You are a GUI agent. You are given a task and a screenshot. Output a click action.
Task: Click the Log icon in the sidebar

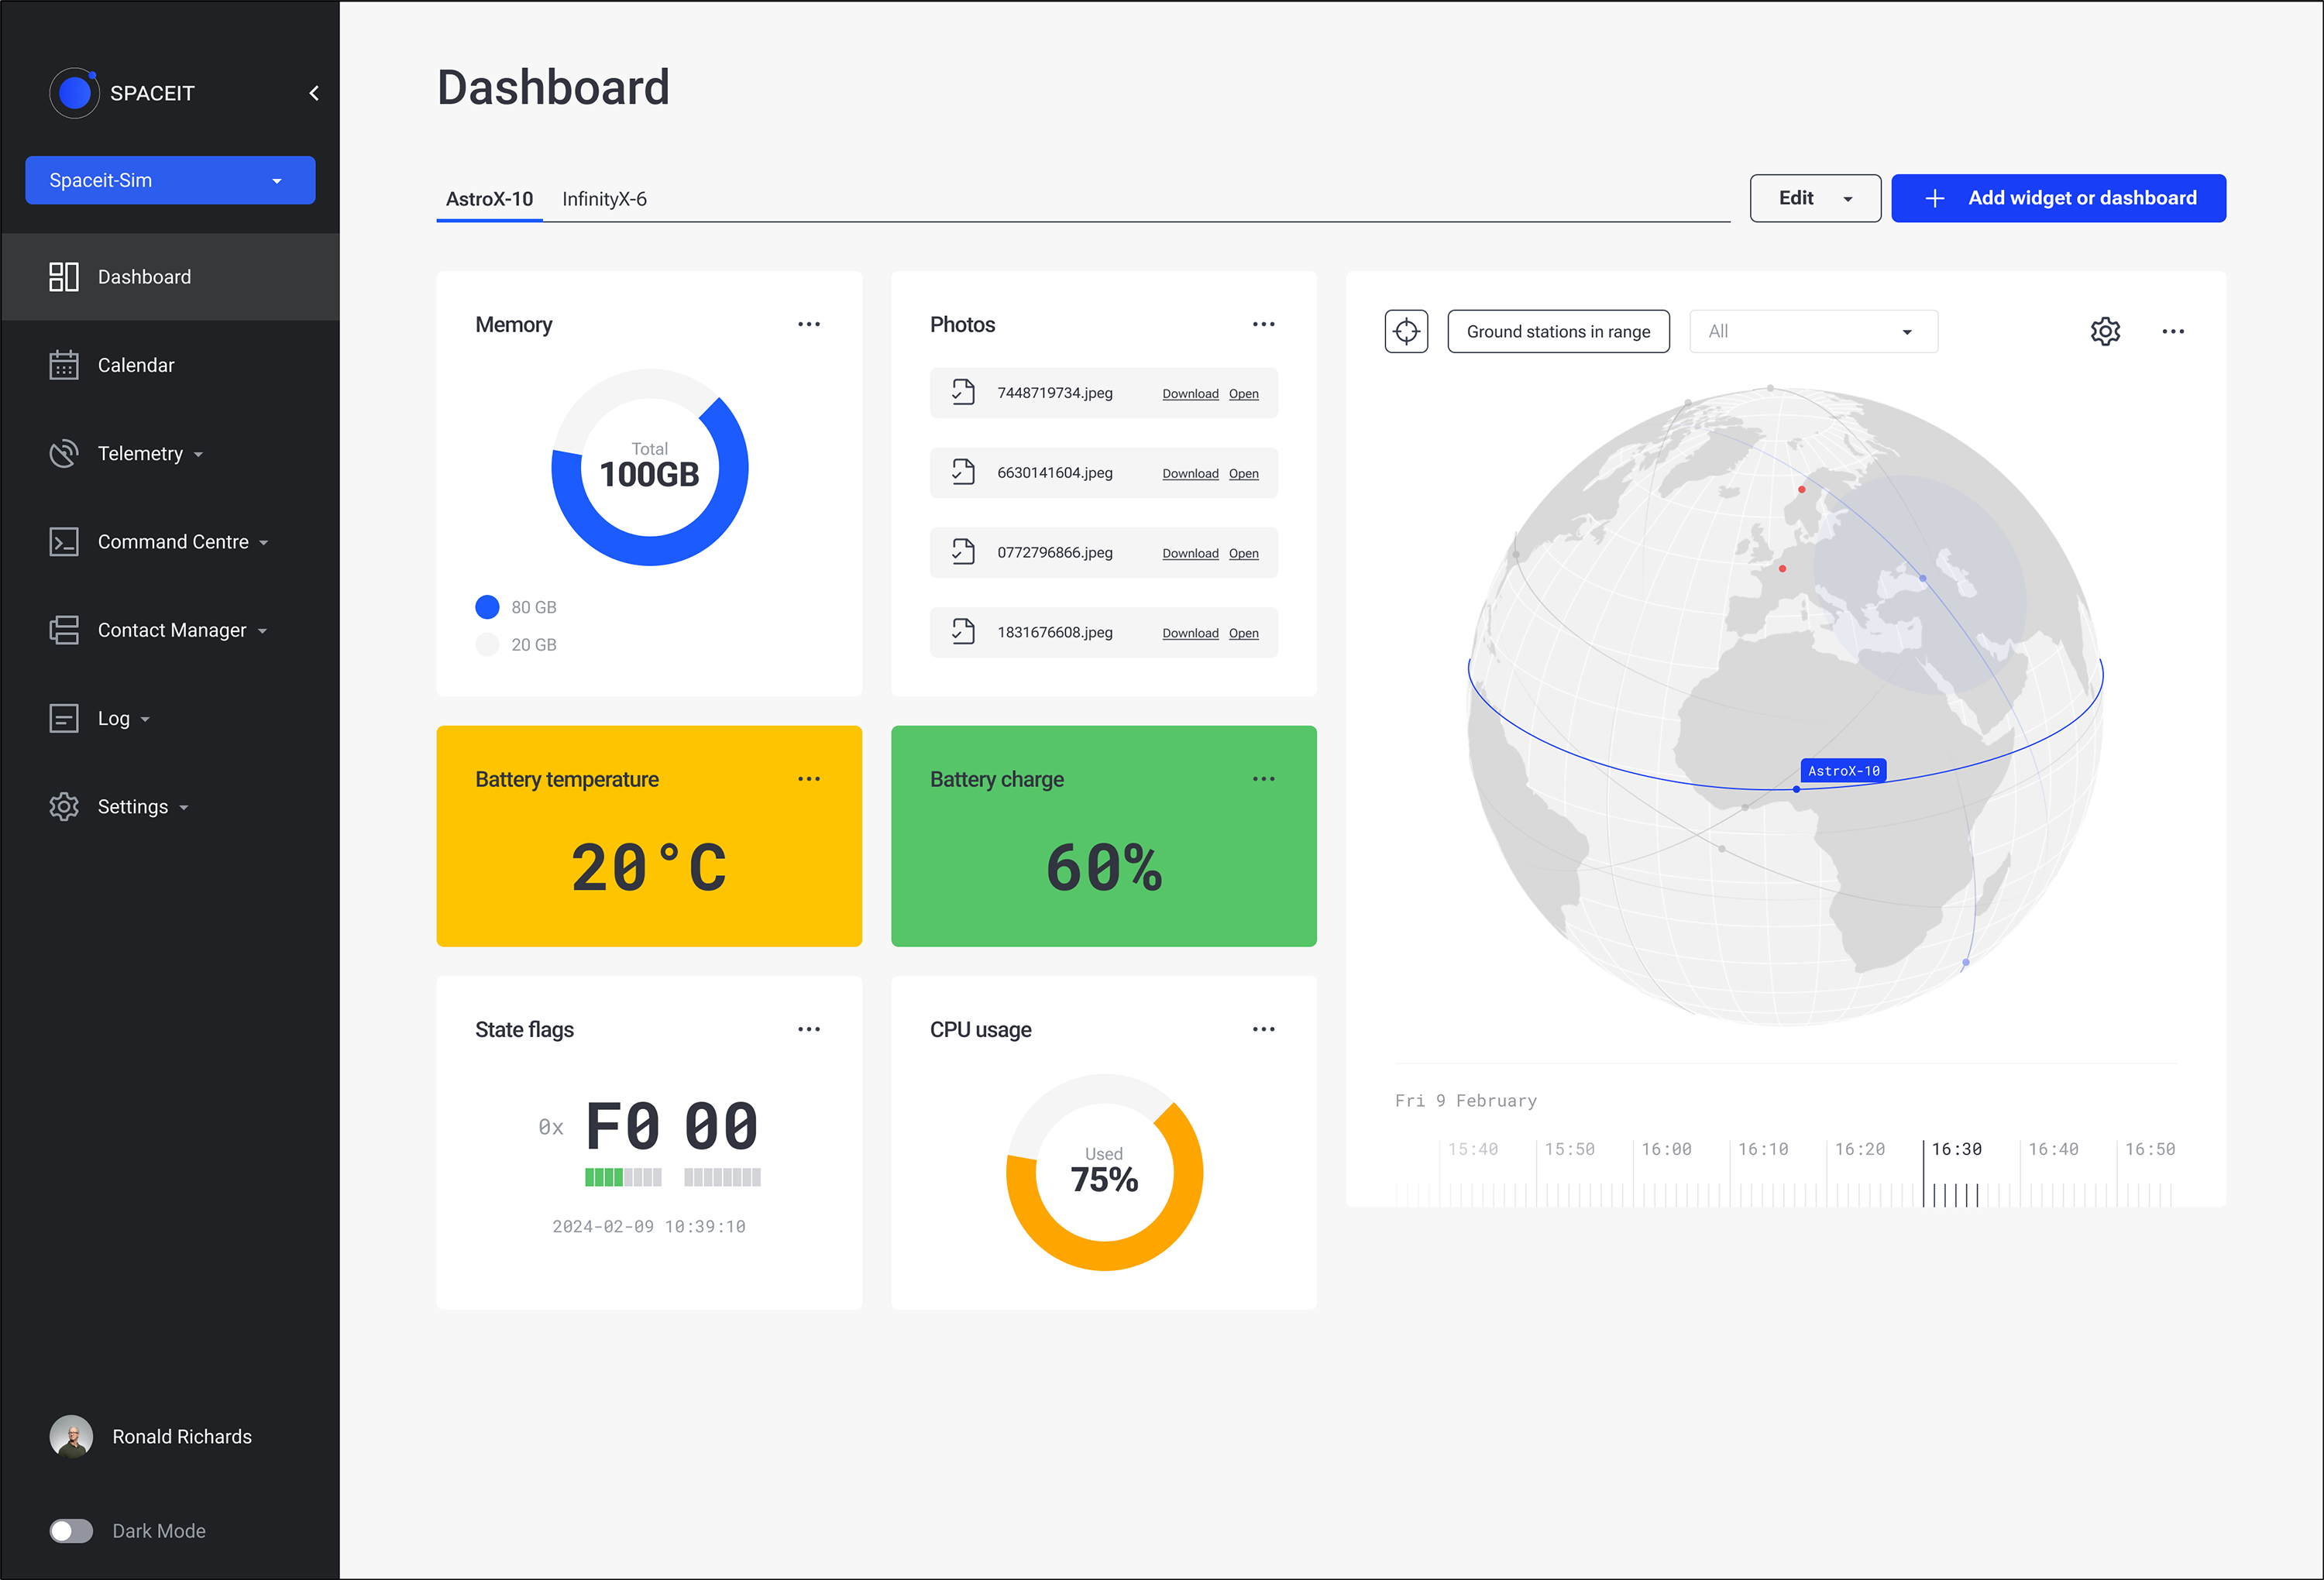click(x=64, y=718)
